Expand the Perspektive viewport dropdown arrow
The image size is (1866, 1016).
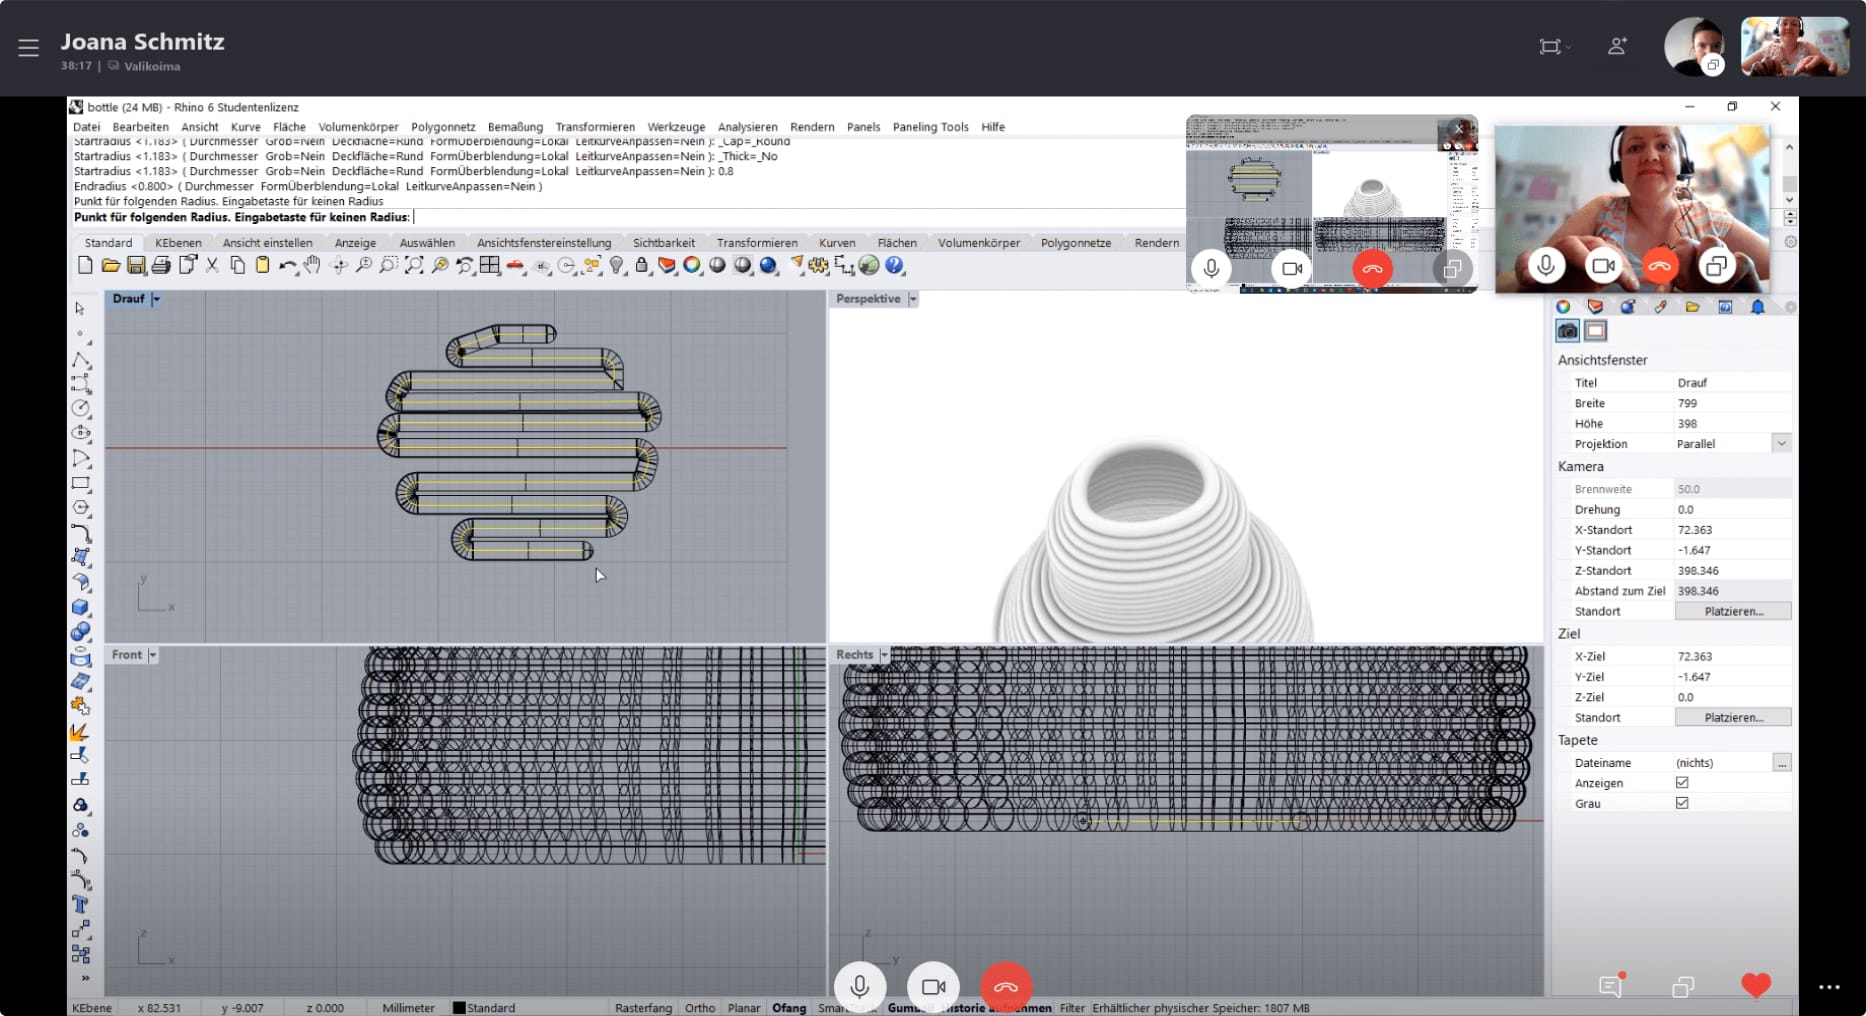pyautogui.click(x=913, y=299)
